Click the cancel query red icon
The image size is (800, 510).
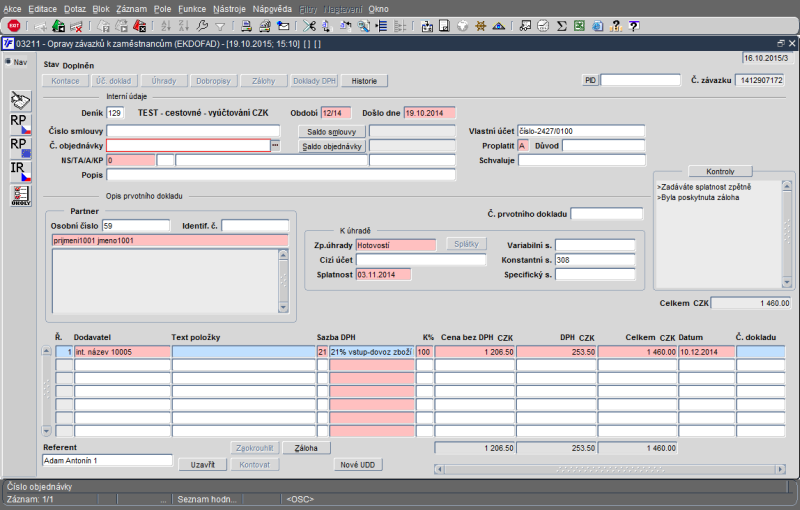tap(139, 26)
